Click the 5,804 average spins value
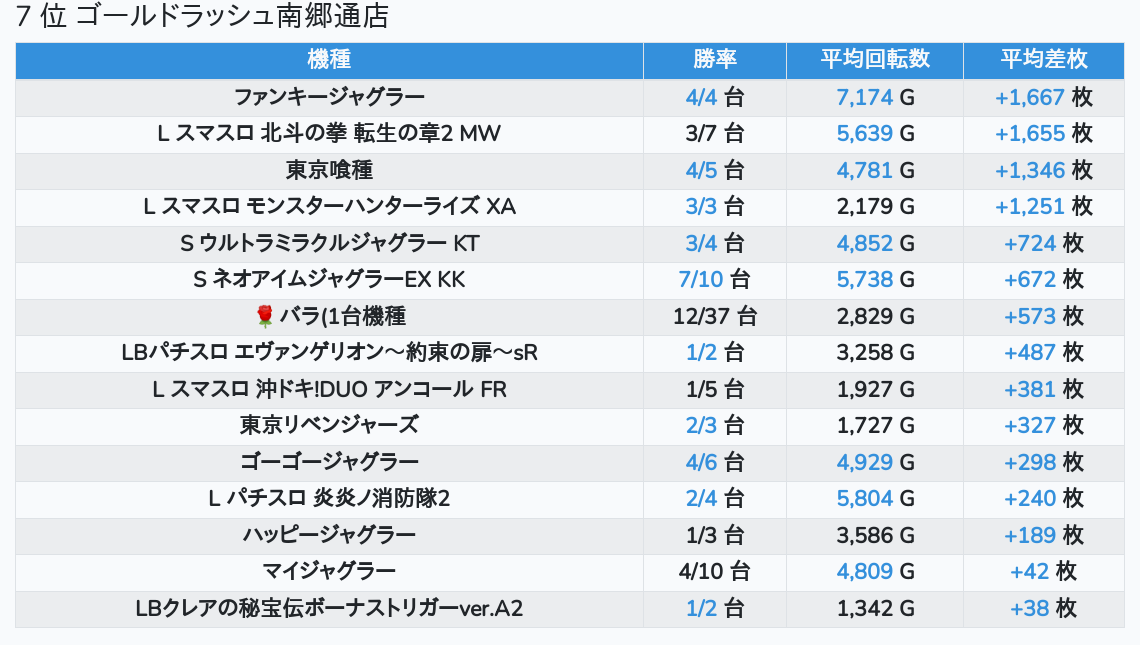Image resolution: width=1140 pixels, height=645 pixels. (864, 498)
